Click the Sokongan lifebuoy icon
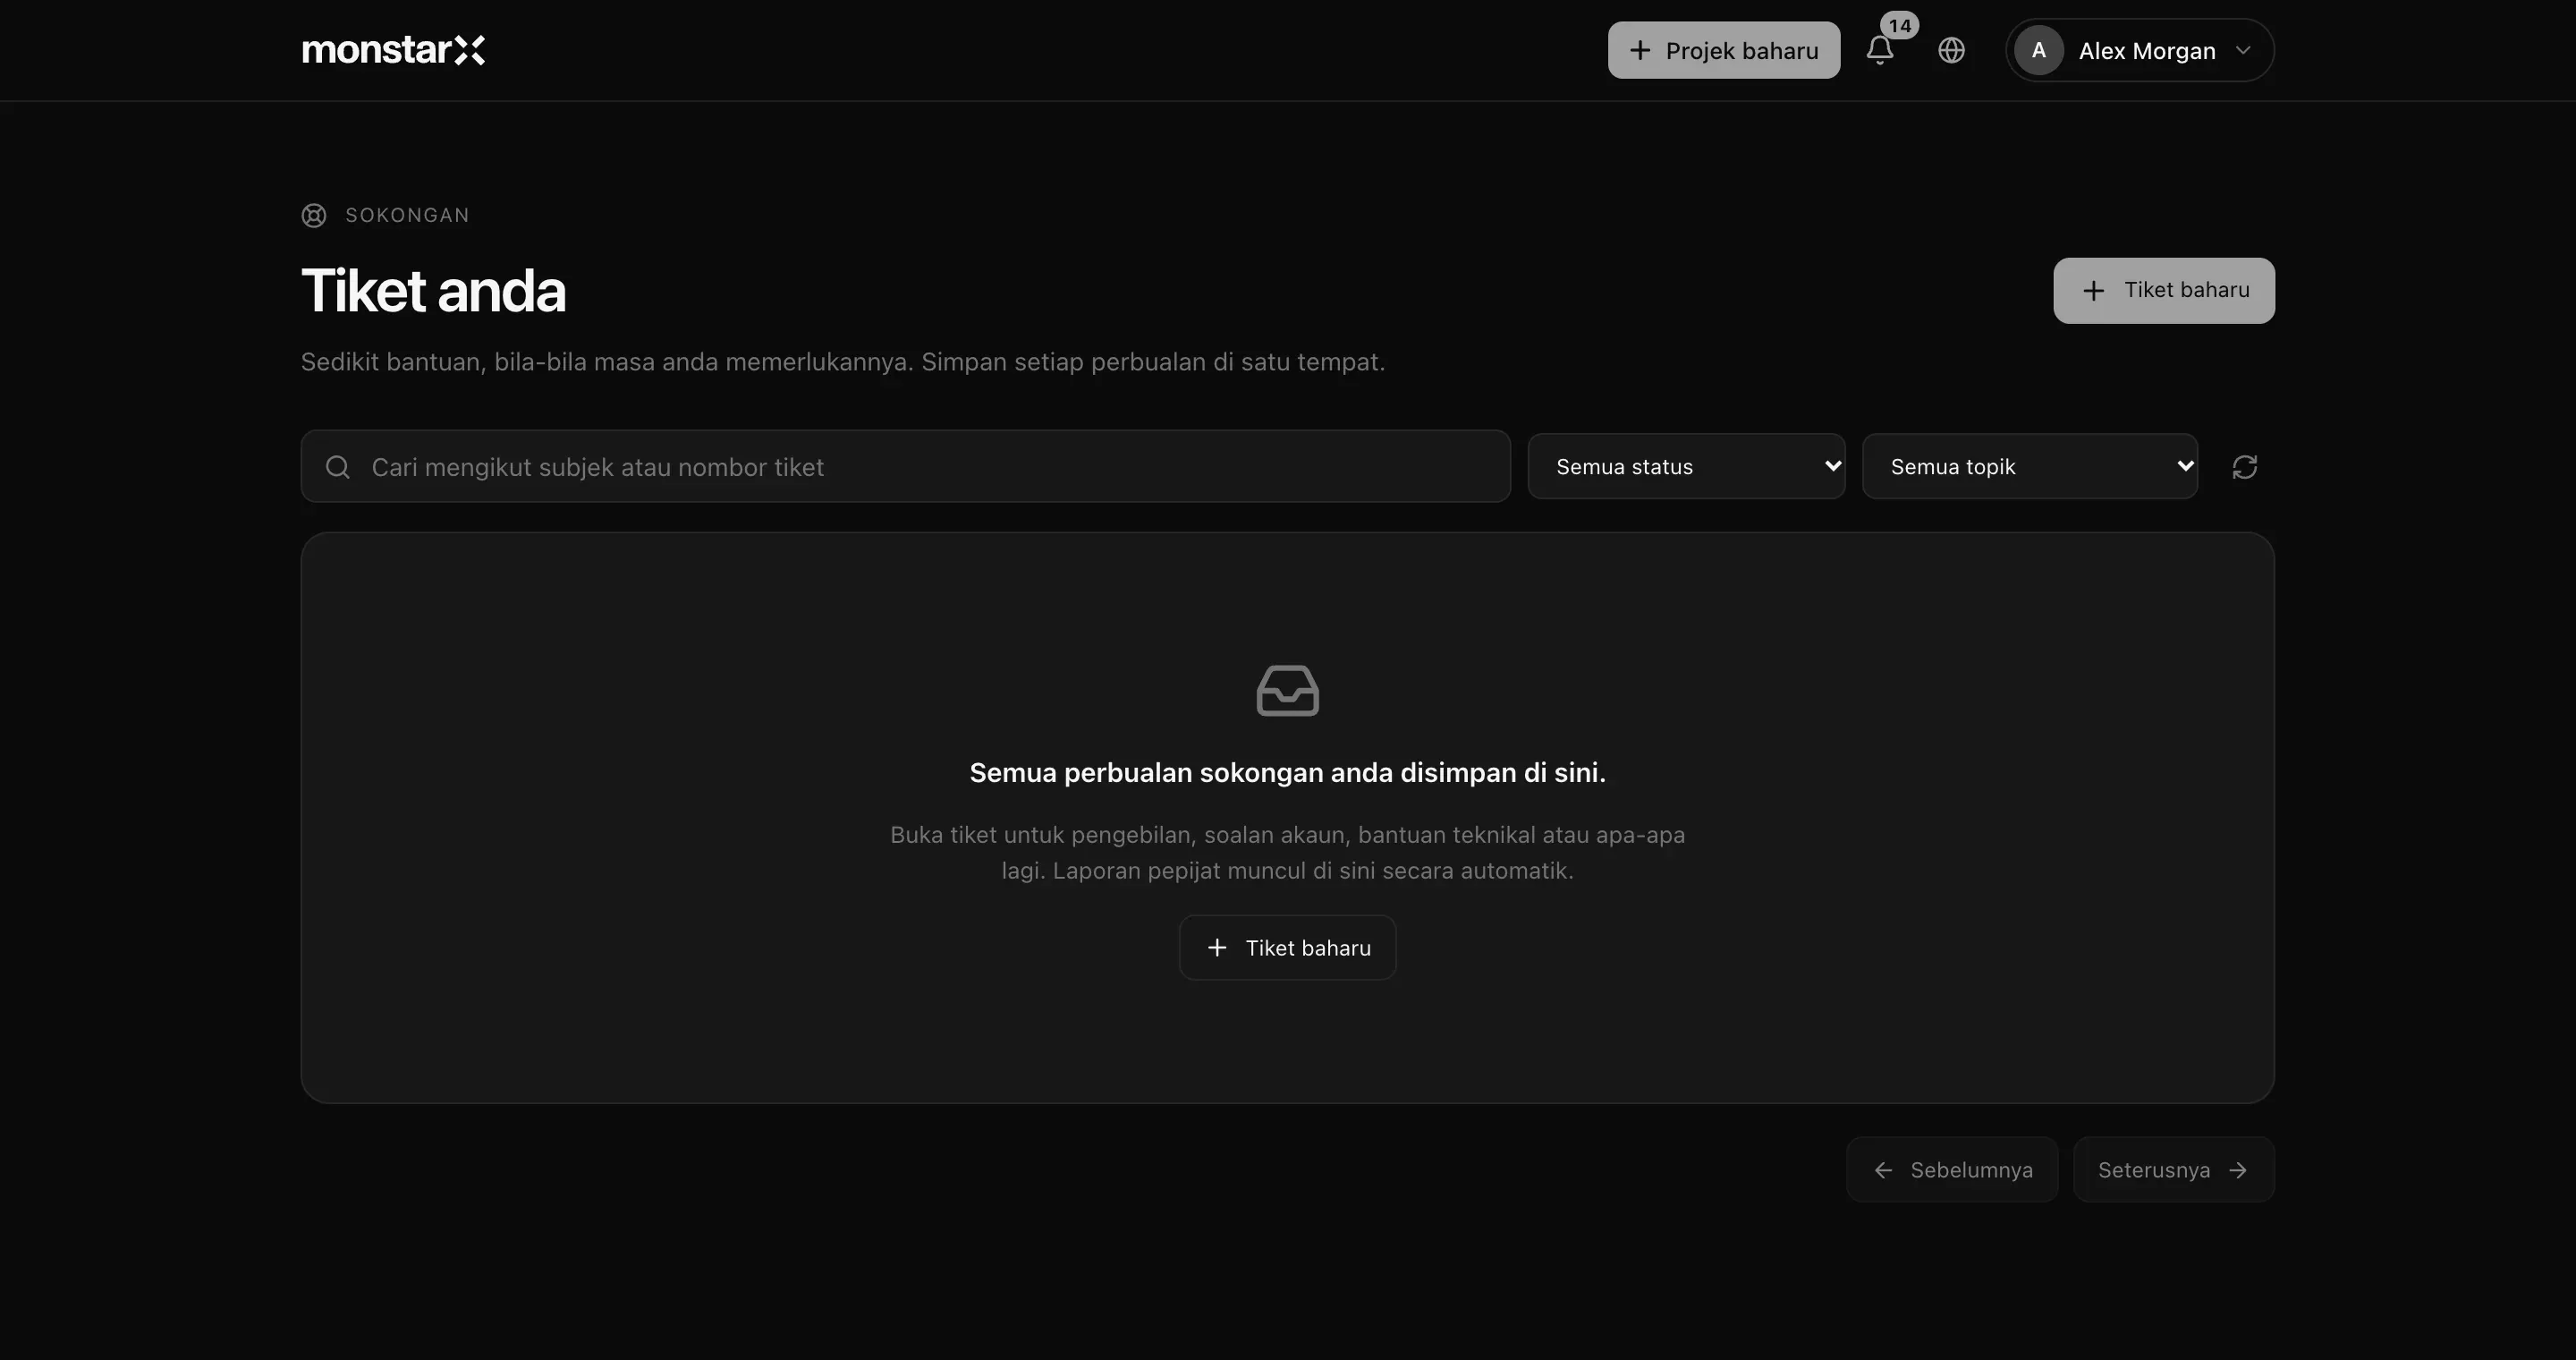Viewport: 2576px width, 1360px height. coord(314,215)
